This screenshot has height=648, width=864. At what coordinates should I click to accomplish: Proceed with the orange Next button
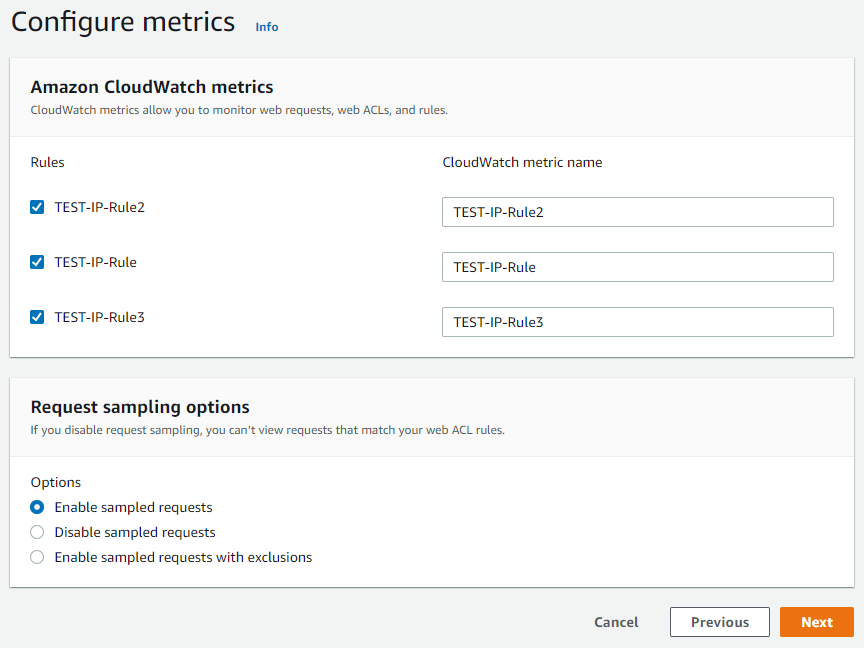point(816,622)
